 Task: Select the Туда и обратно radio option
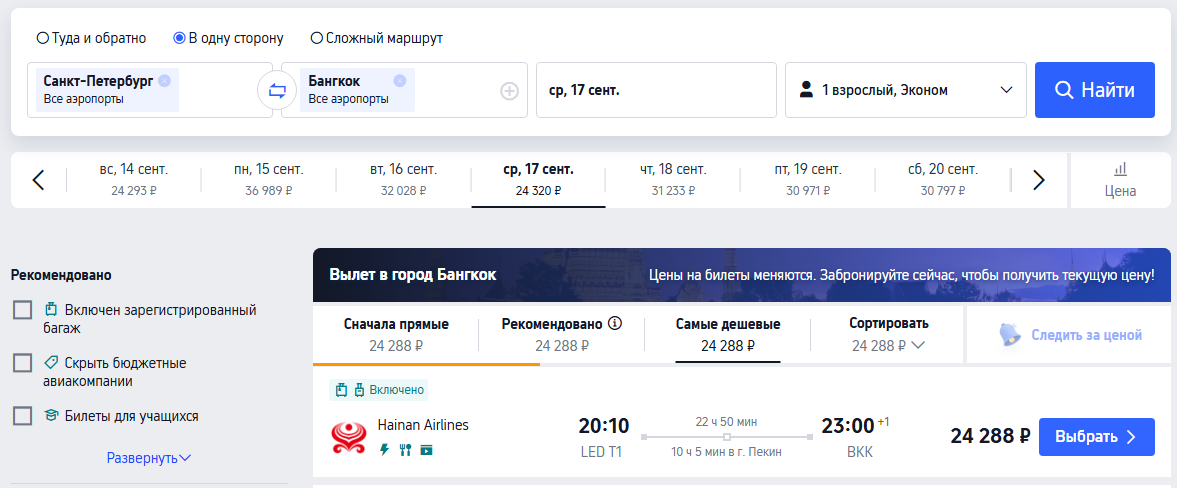pyautogui.click(x=43, y=38)
